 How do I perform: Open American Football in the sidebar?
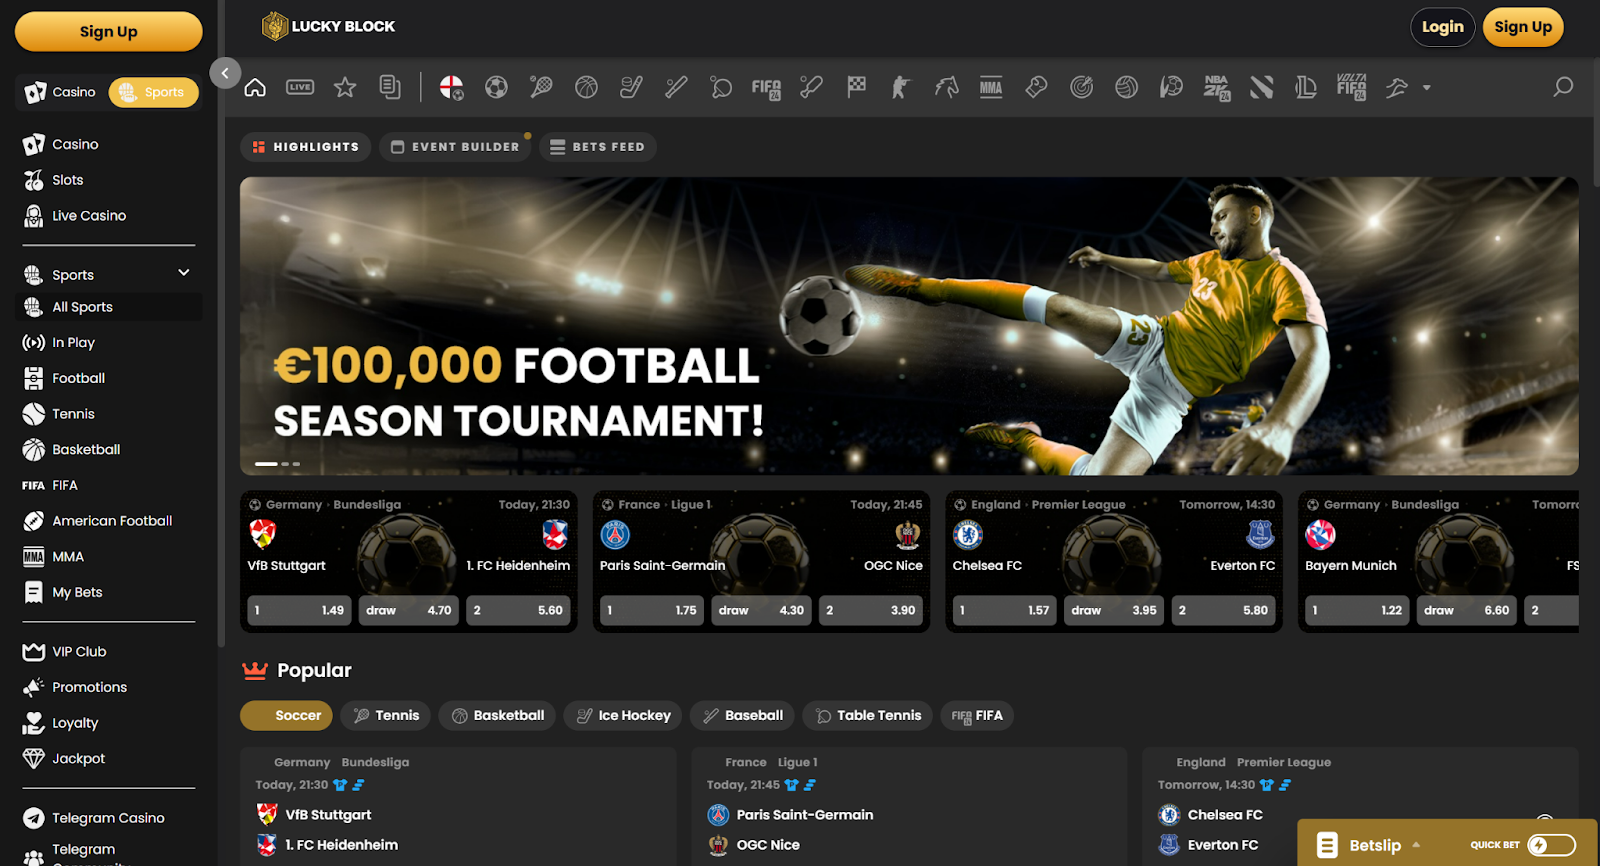(x=110, y=521)
